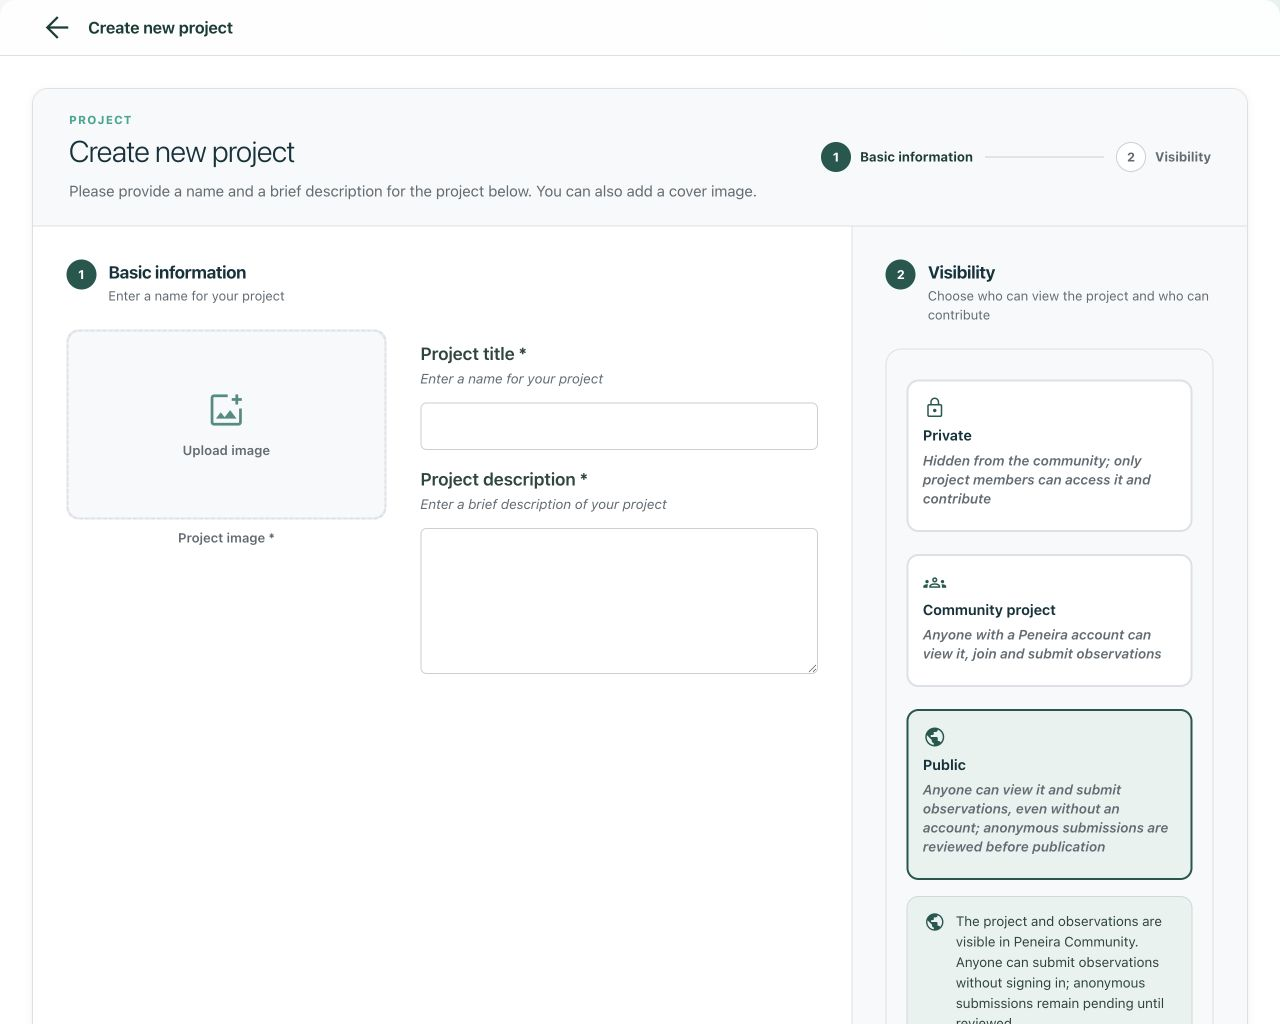Click the 'Please provide a name' intro sentence
Image resolution: width=1280 pixels, height=1024 pixels.
413,191
